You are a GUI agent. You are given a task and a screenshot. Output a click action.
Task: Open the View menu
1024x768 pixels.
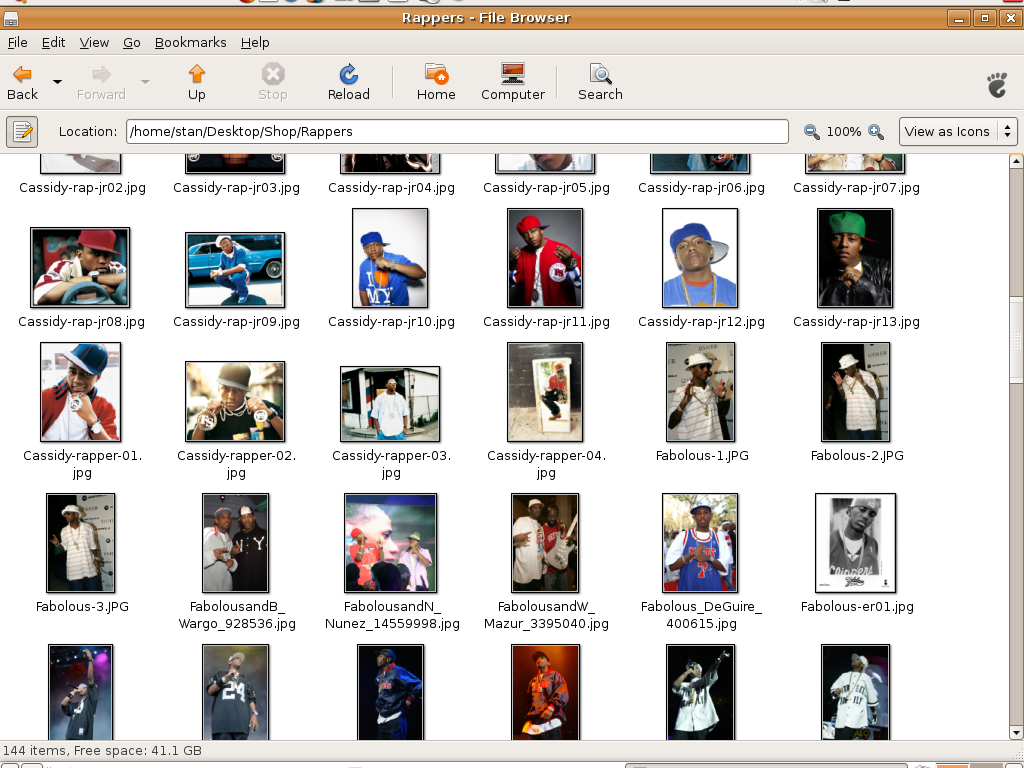tap(94, 42)
